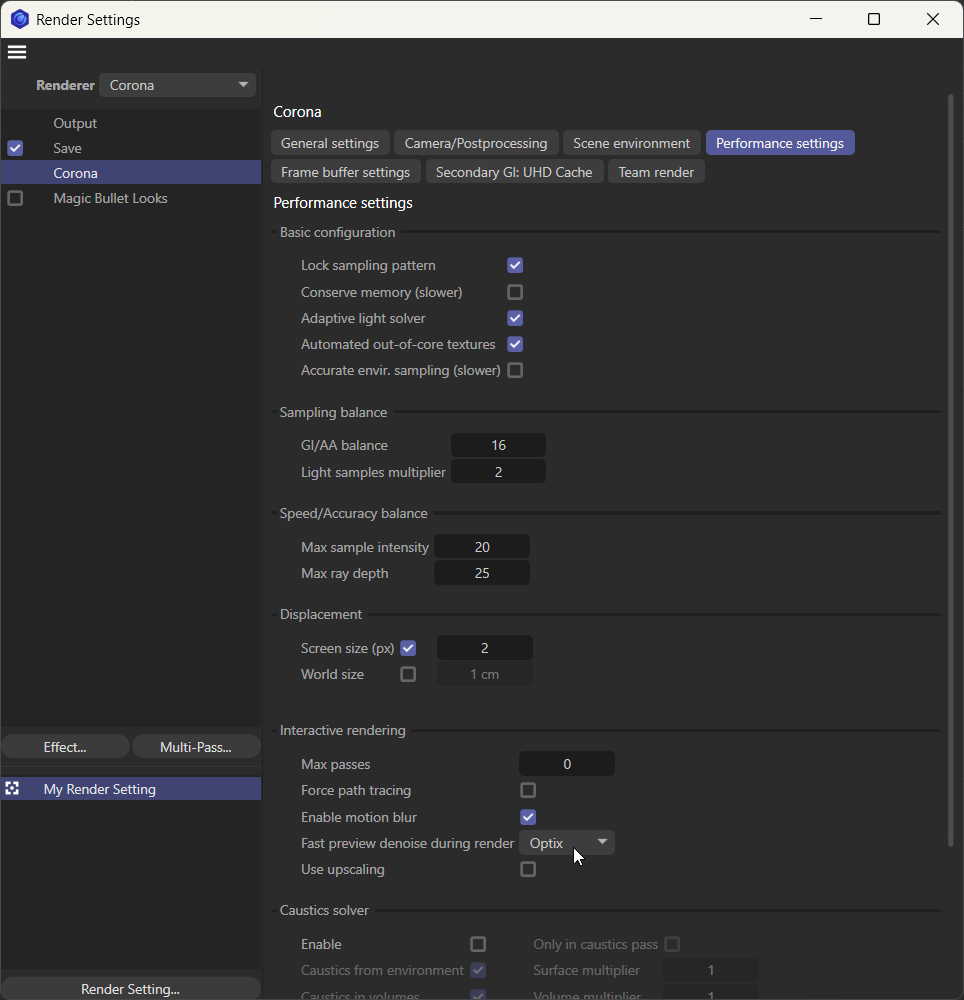Click the Max passes value field
Image resolution: width=964 pixels, height=1000 pixels.
(x=567, y=764)
